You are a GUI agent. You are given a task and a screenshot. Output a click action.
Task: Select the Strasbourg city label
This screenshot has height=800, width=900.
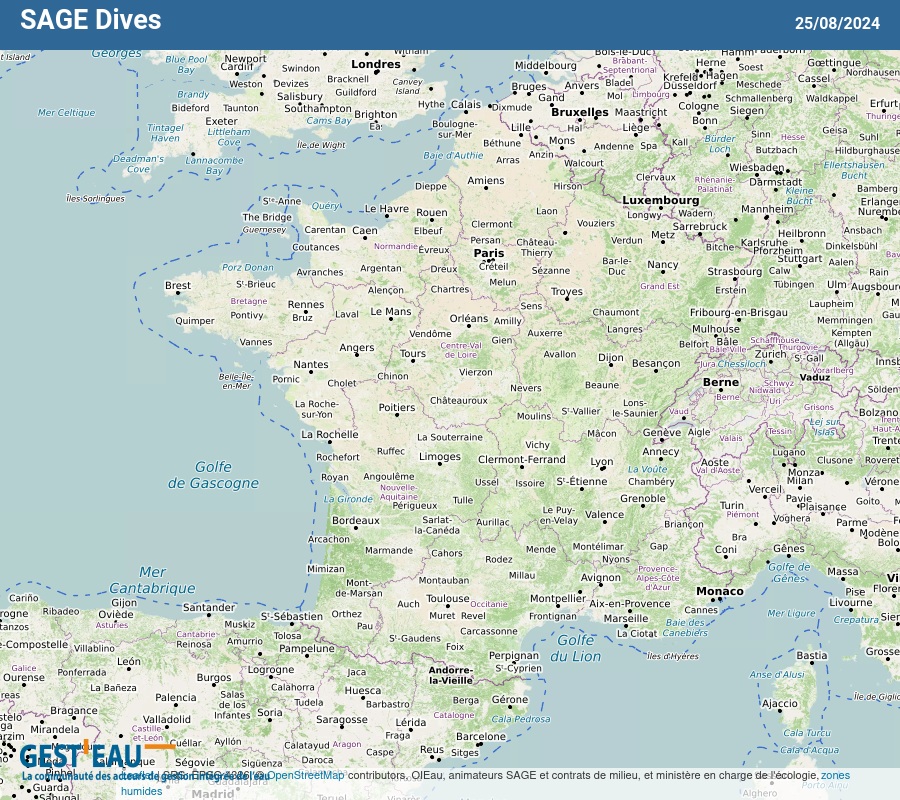pos(734,271)
